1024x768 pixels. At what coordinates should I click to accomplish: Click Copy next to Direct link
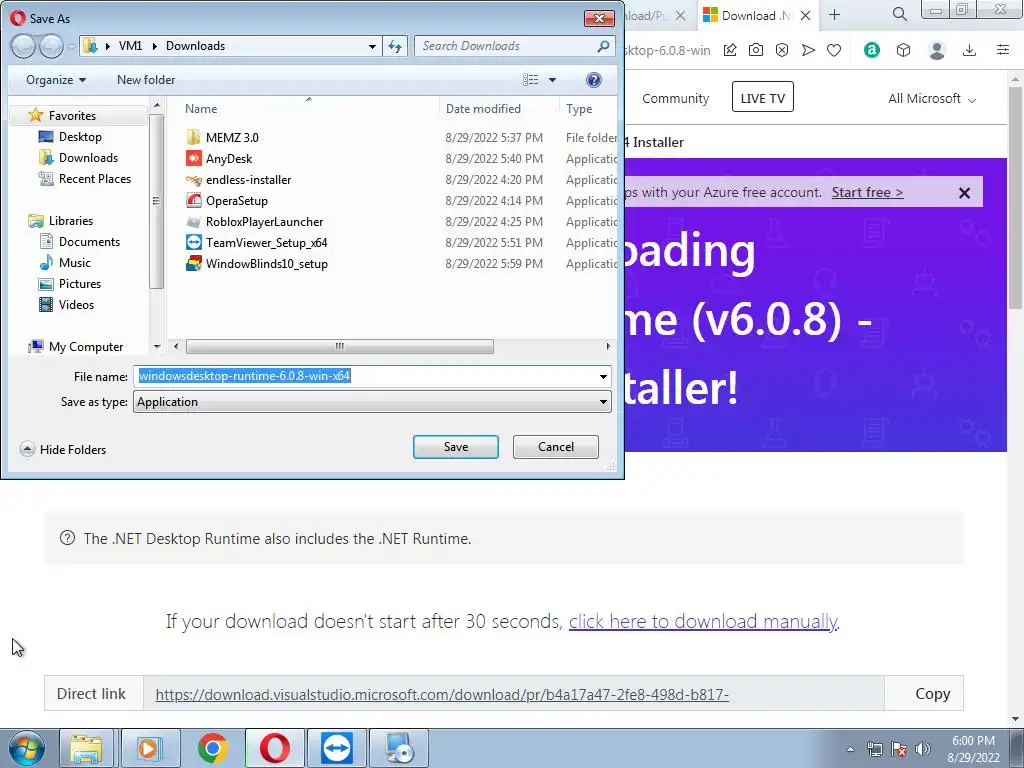point(933,694)
